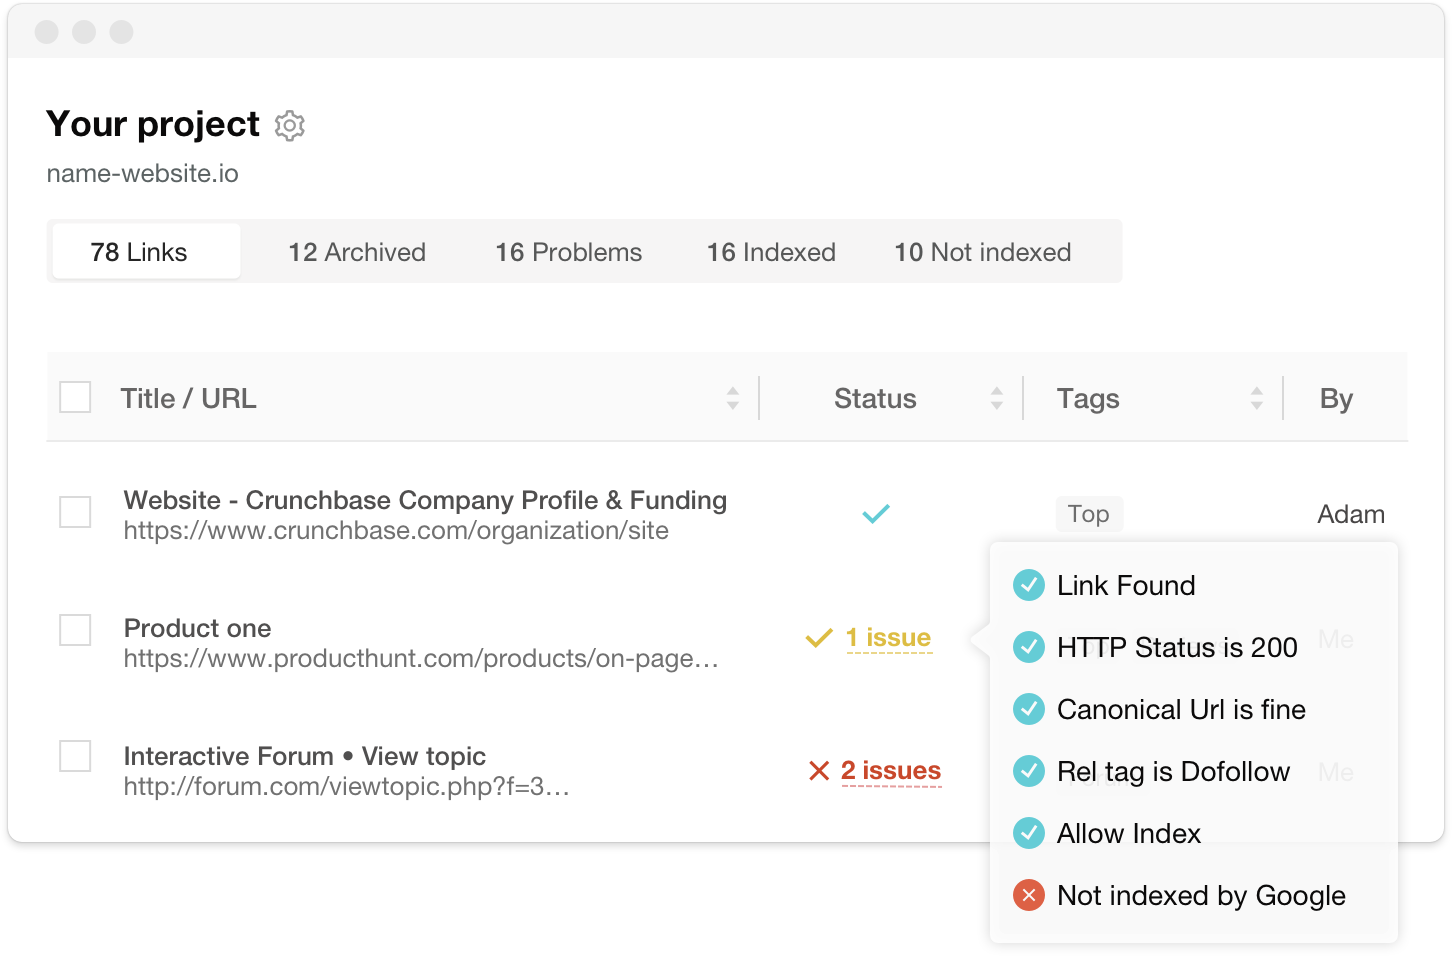The height and width of the screenshot is (958, 1452).
Task: Open the 12 Archived tab
Action: [357, 252]
